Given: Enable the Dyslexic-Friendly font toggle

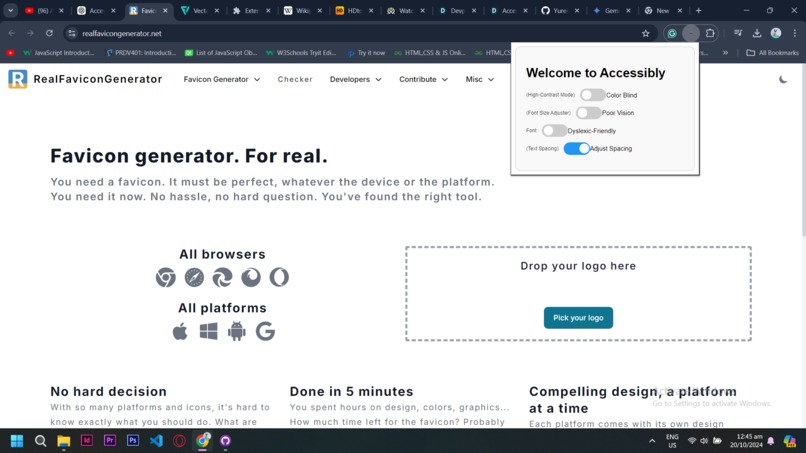Looking at the screenshot, I should click(x=554, y=131).
